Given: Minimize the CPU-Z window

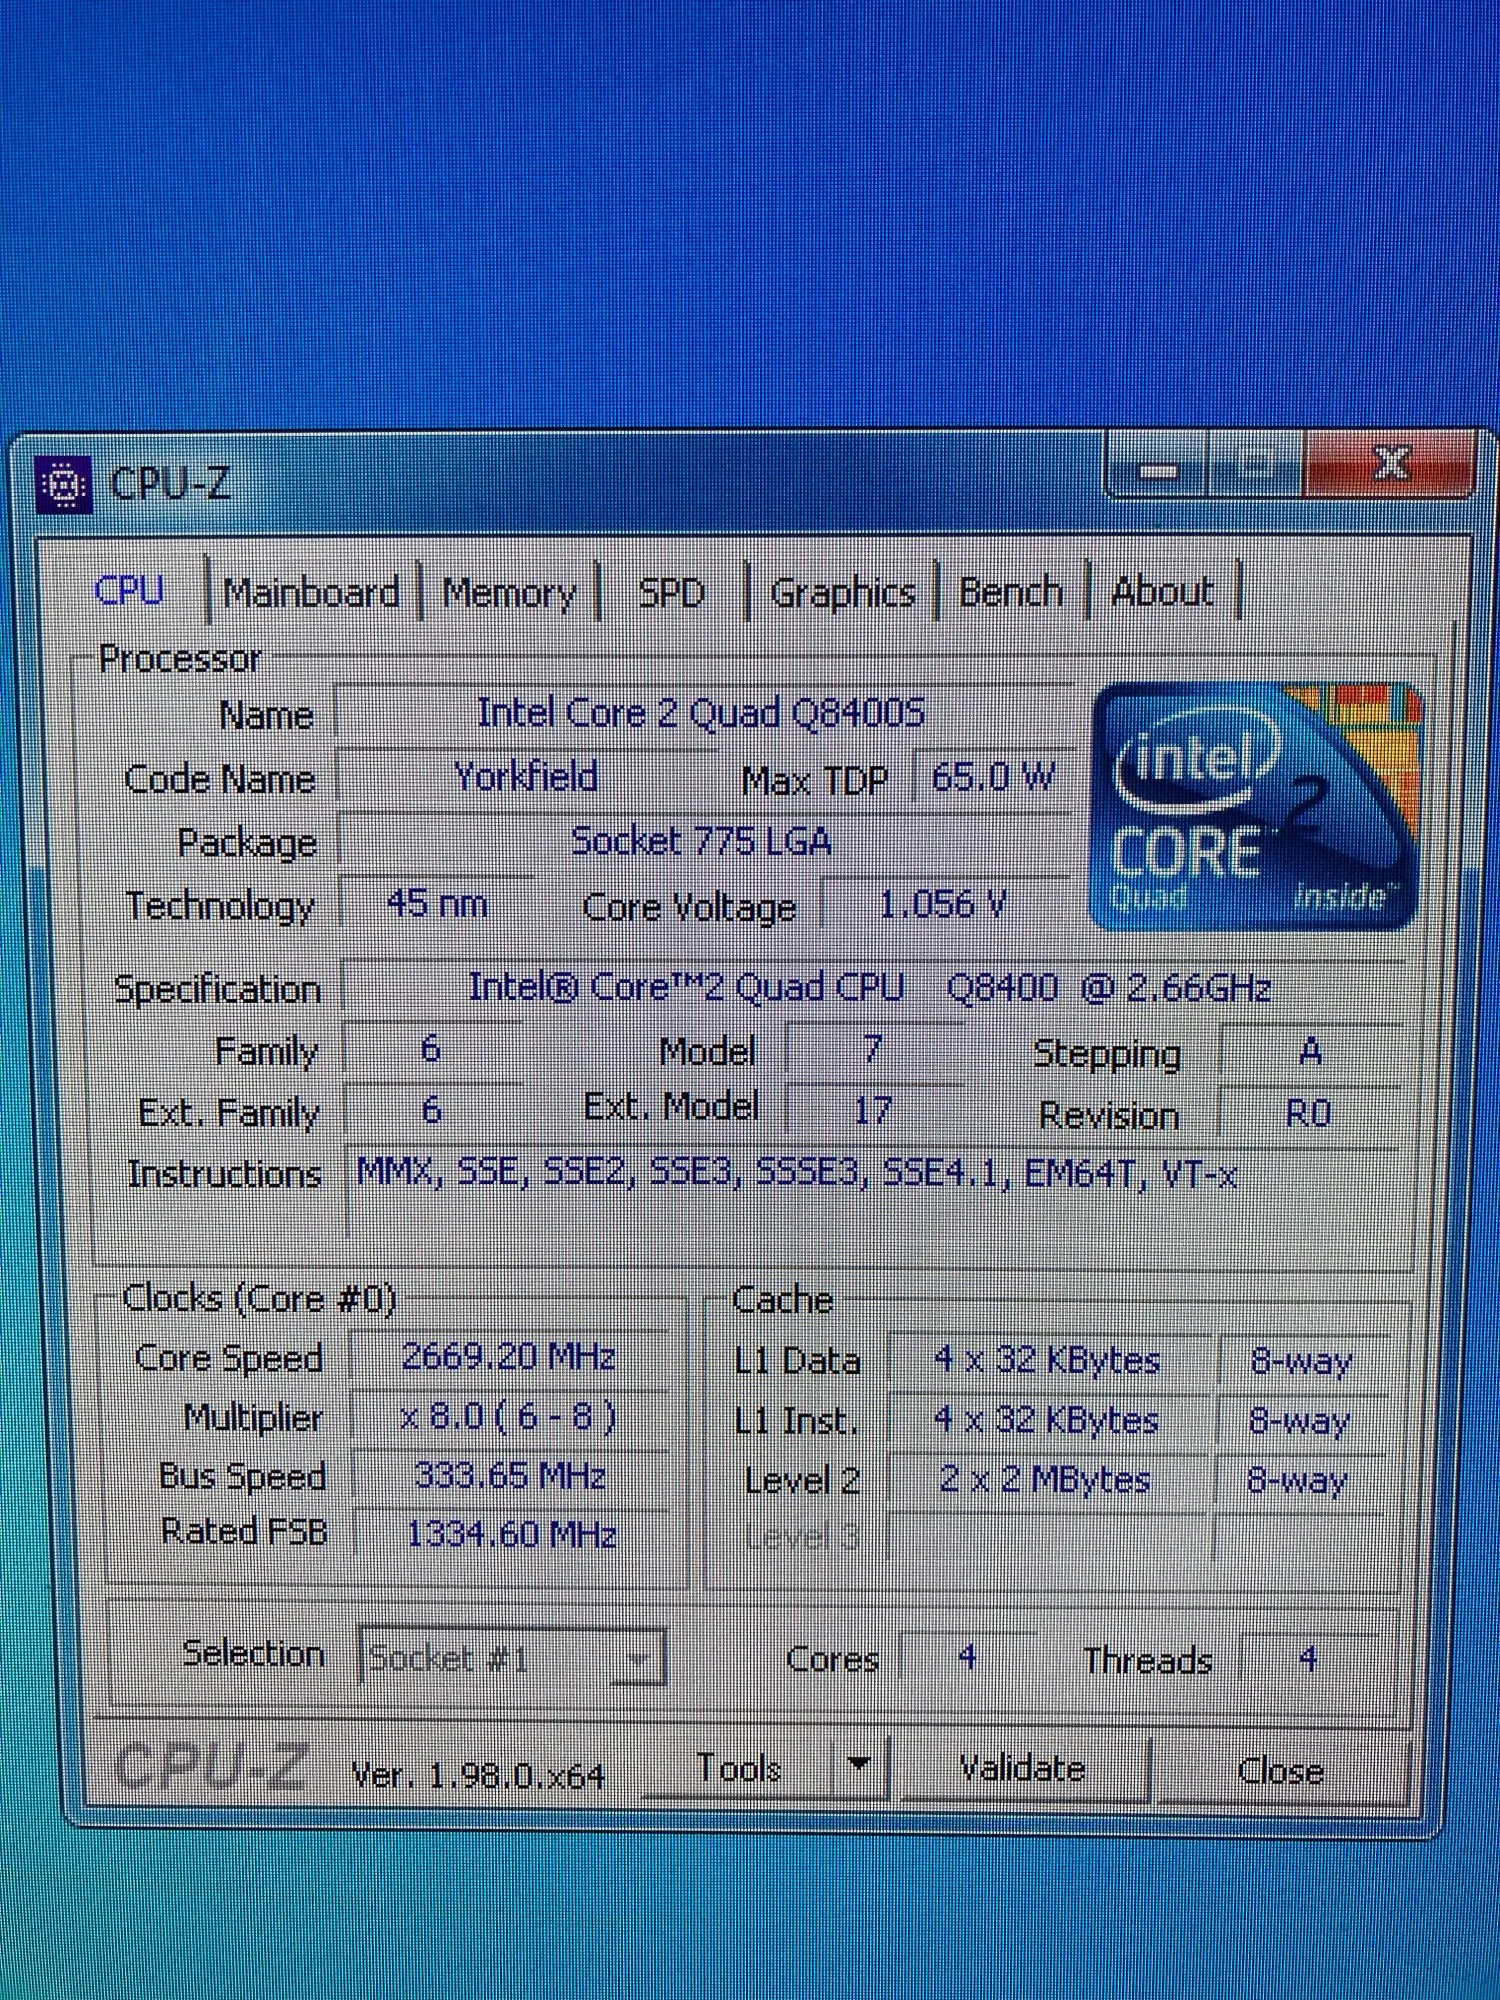Looking at the screenshot, I should pyautogui.click(x=1158, y=468).
